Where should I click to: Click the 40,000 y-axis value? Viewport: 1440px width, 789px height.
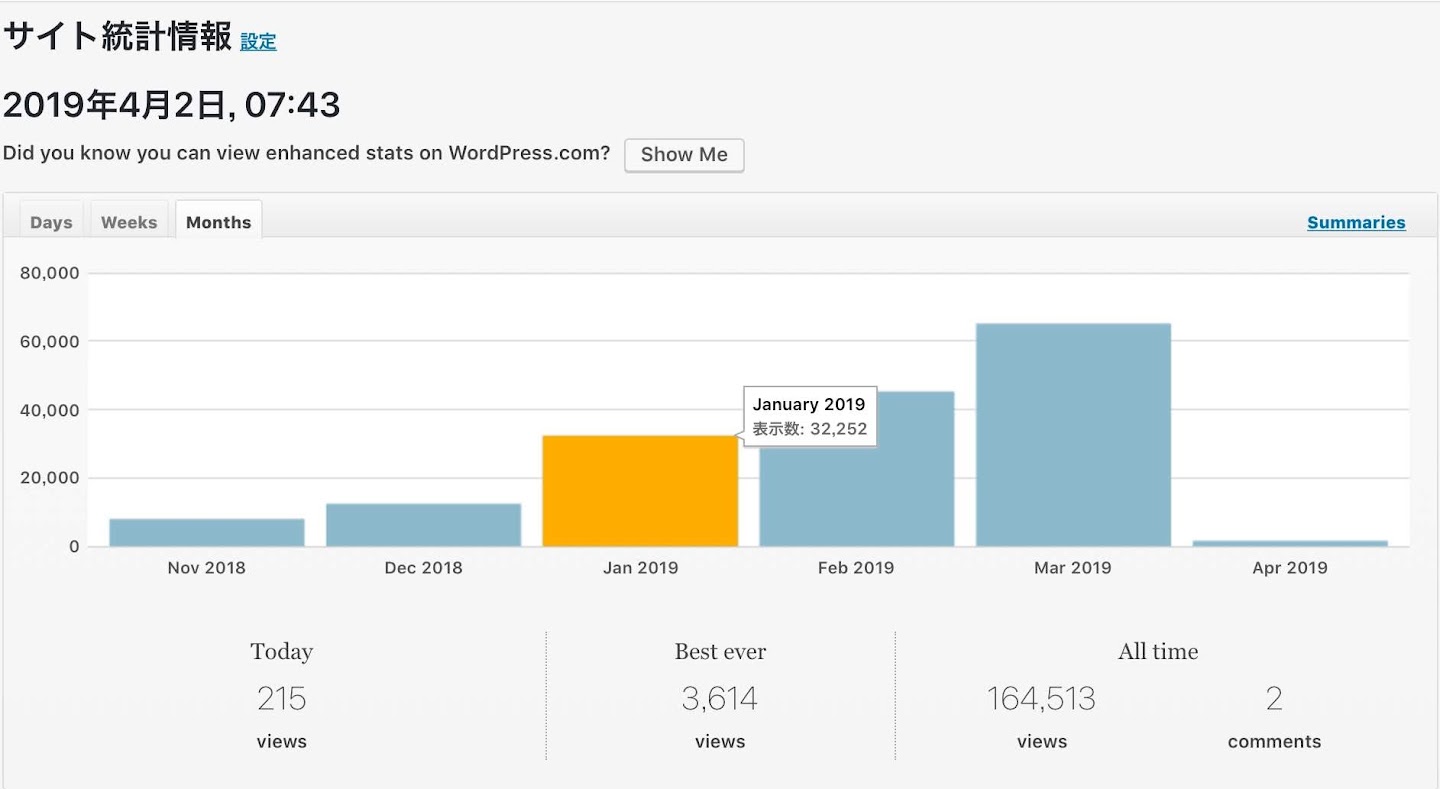[x=49, y=410]
